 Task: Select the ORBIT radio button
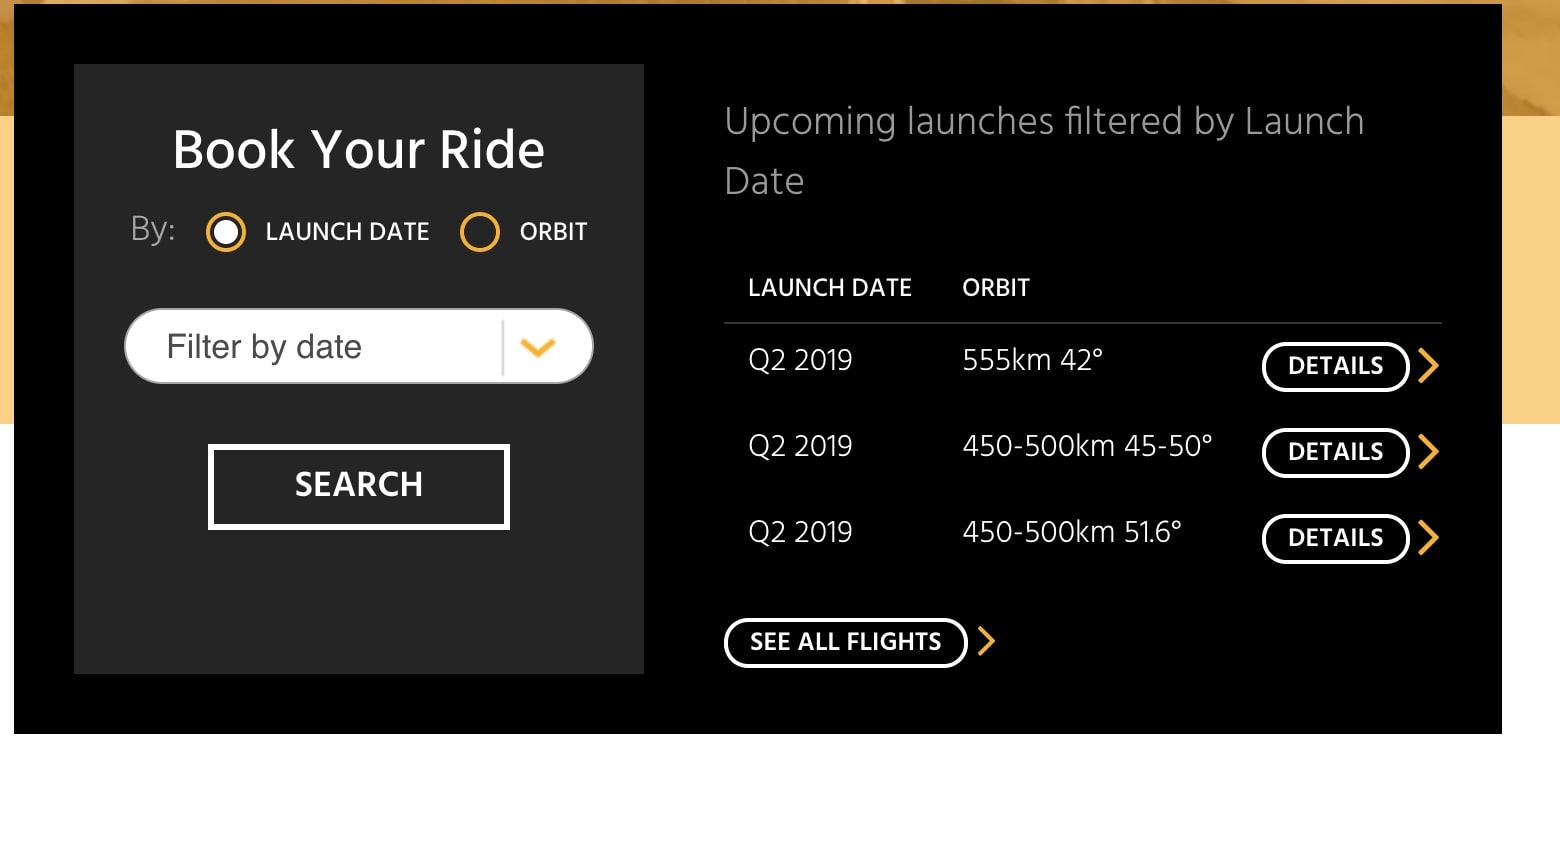(x=480, y=232)
